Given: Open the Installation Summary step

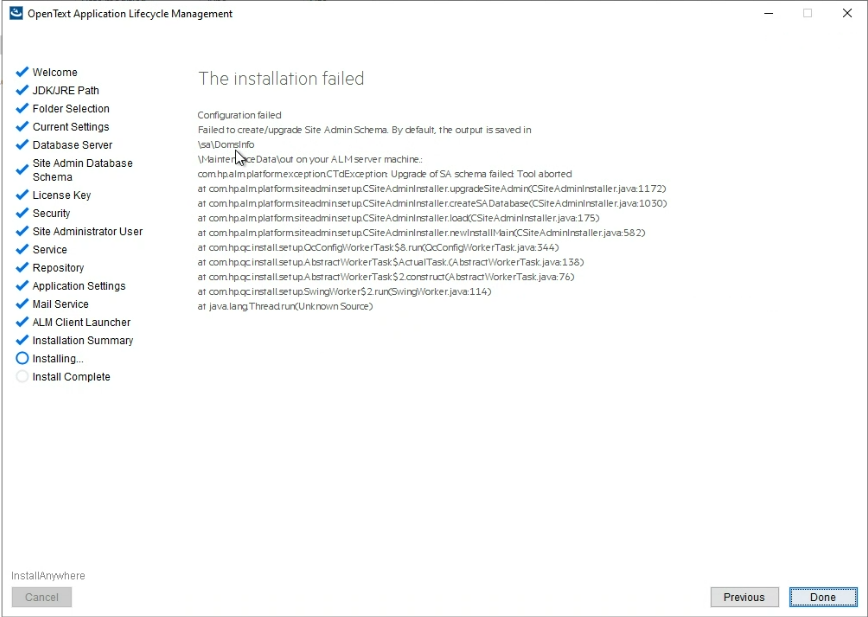Looking at the screenshot, I should point(84,340).
